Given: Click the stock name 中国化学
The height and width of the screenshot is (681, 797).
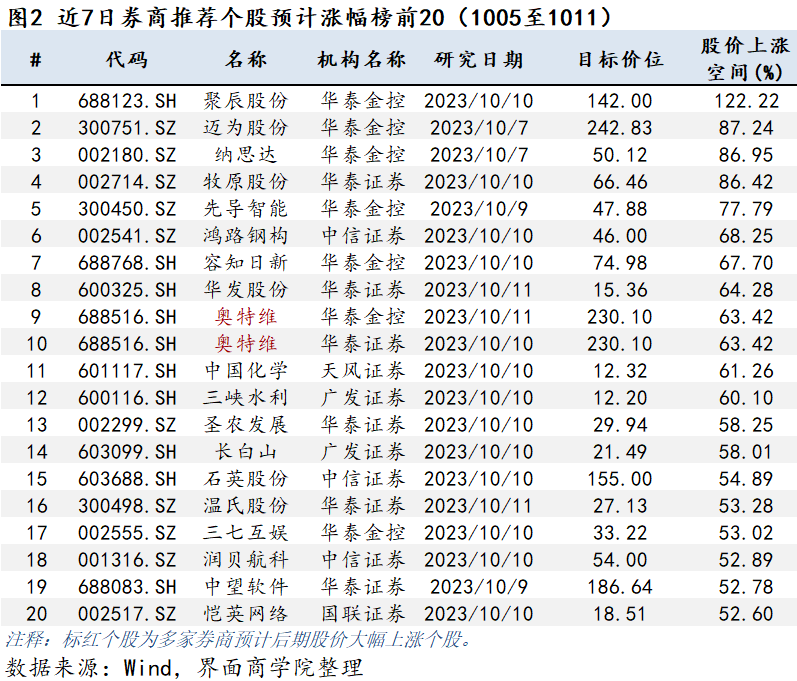Looking at the screenshot, I should click(246, 370).
